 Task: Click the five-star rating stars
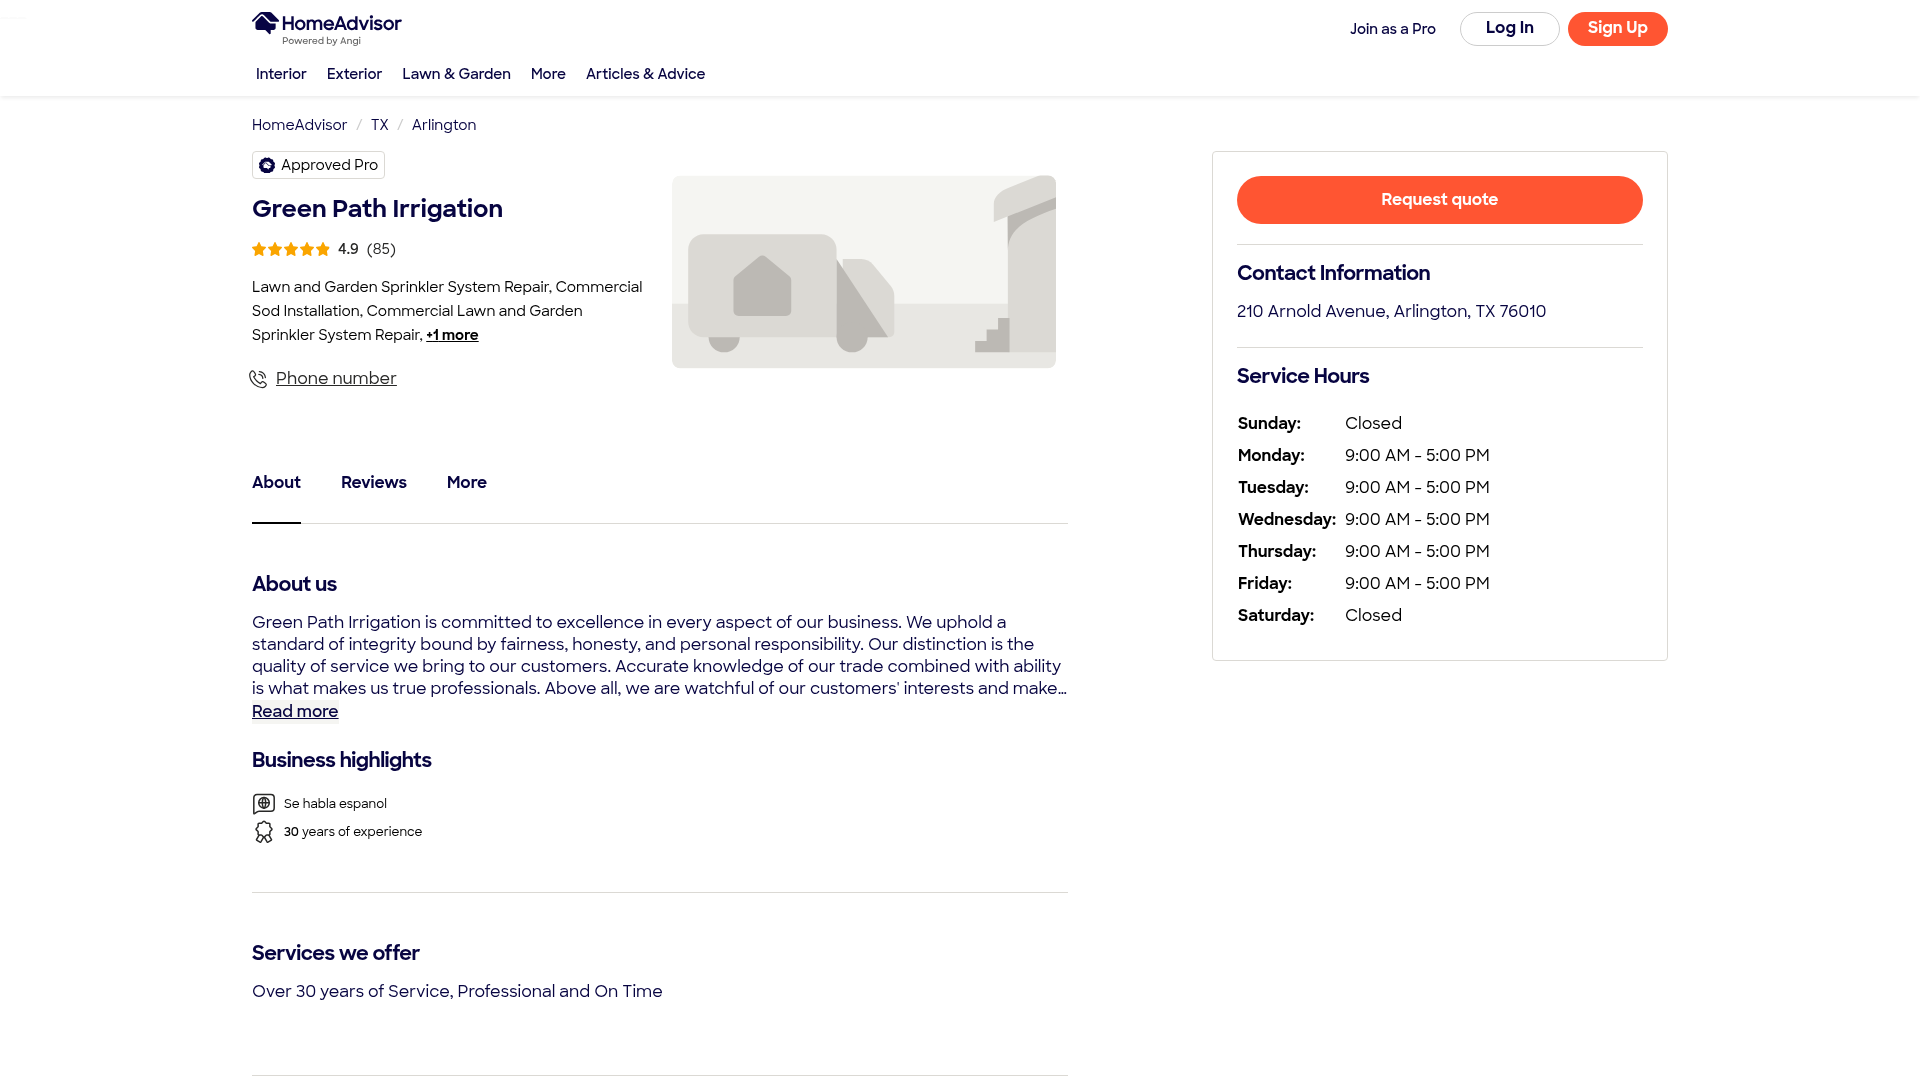(x=291, y=250)
